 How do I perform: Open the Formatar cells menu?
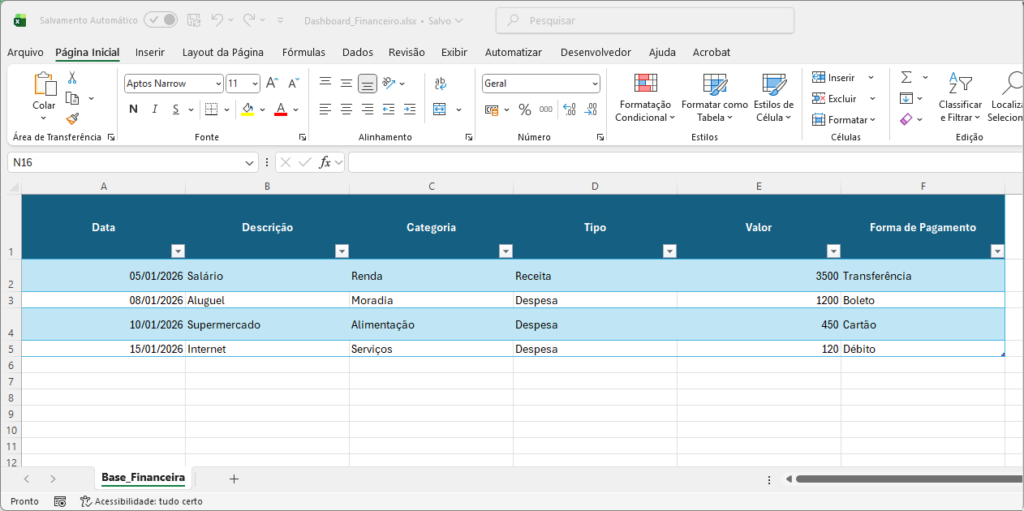click(842, 120)
